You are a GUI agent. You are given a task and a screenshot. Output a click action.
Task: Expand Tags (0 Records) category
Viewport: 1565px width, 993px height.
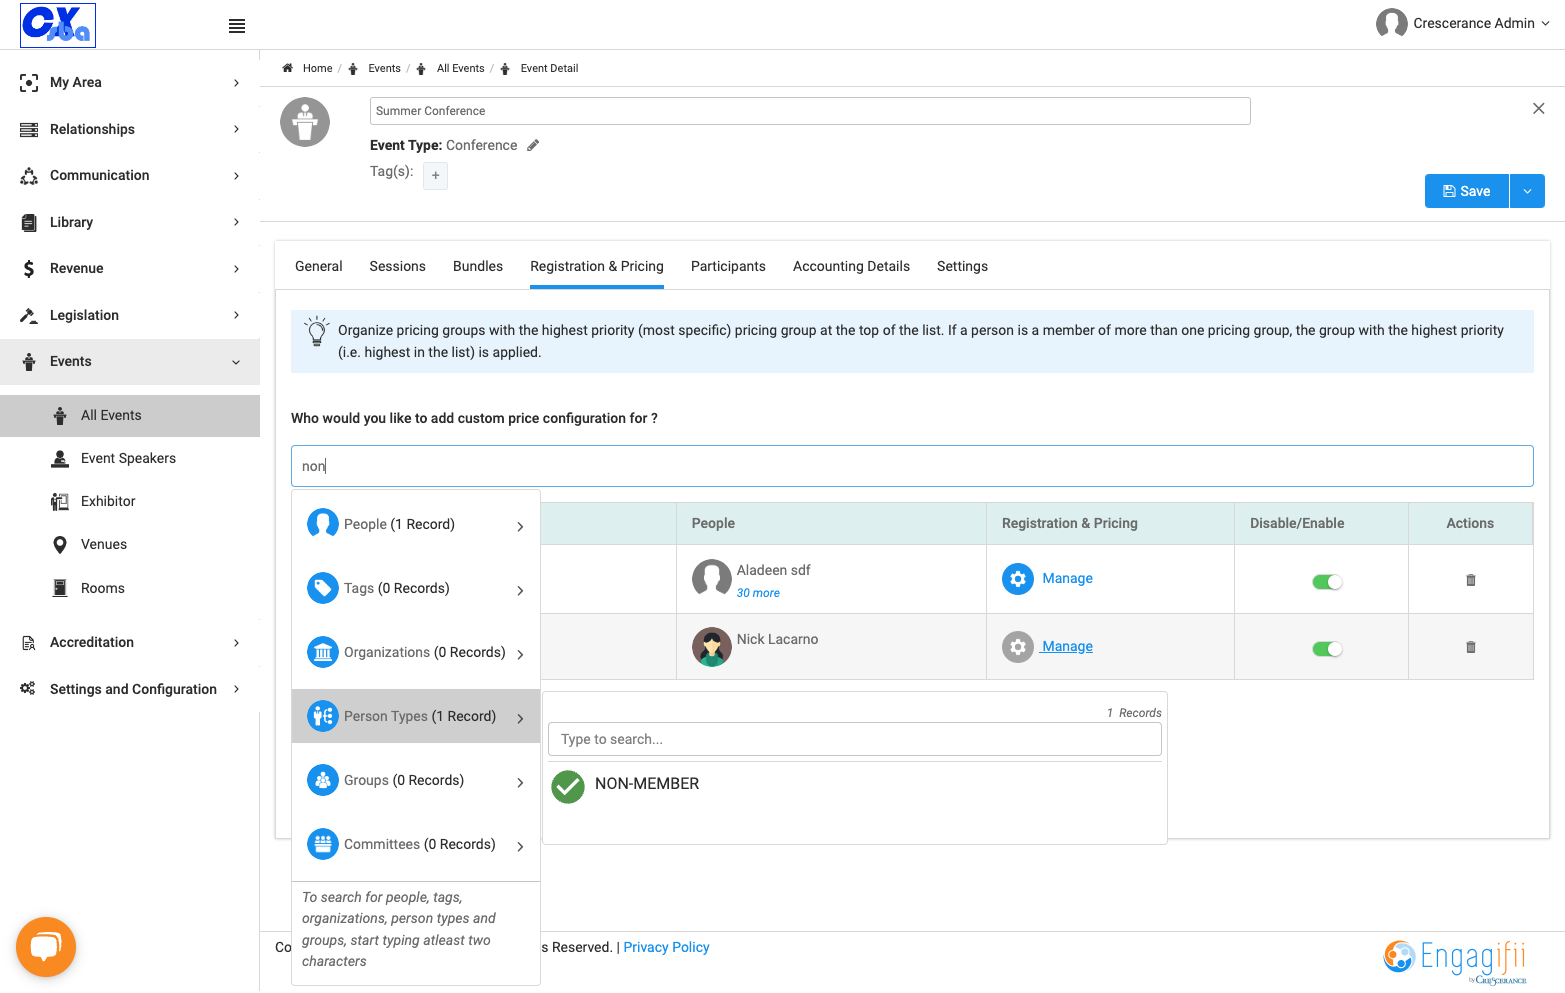(416, 588)
